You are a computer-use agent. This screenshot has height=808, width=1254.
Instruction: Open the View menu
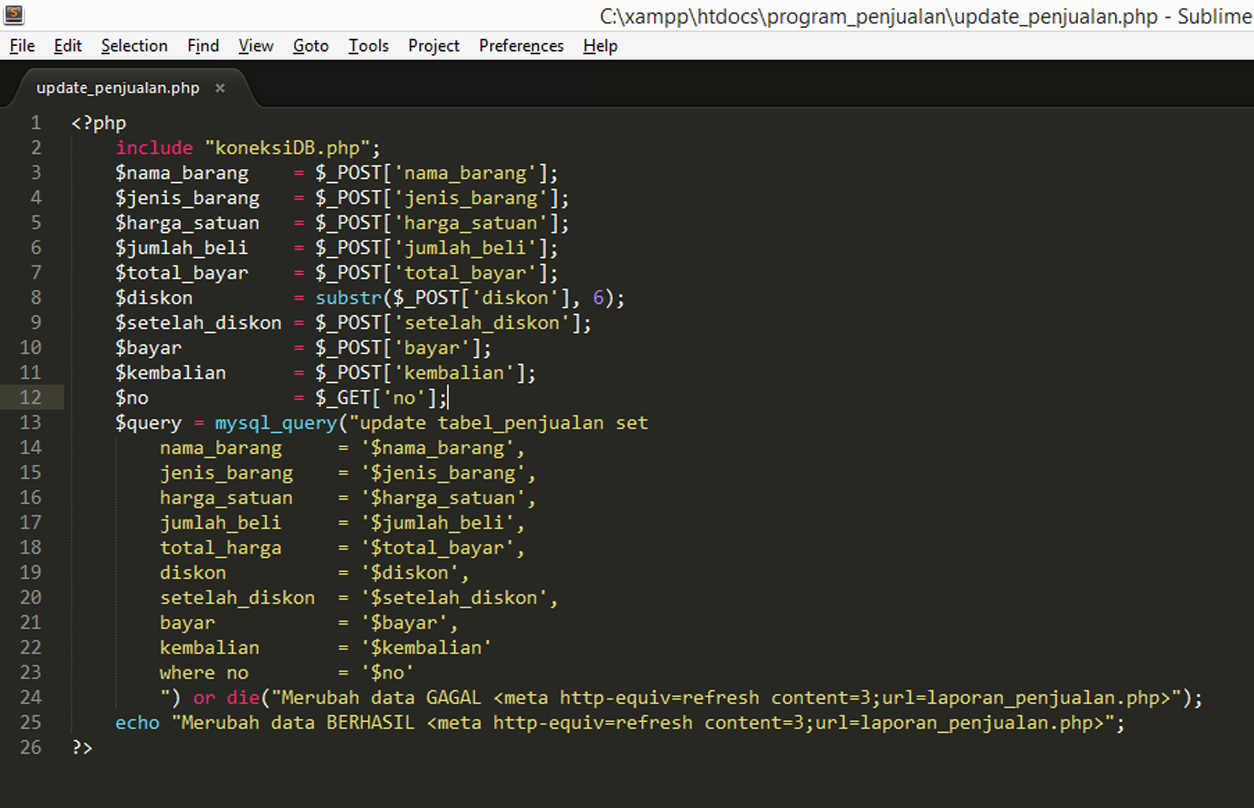click(256, 46)
